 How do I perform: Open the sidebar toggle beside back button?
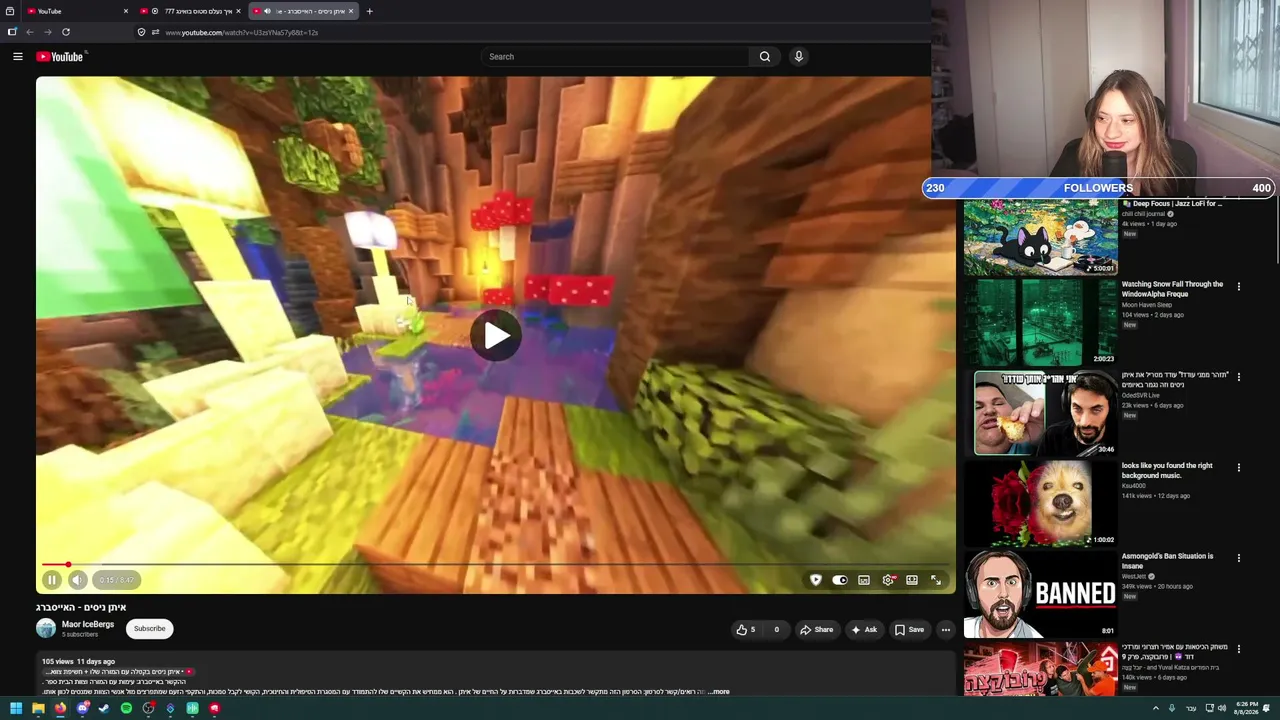coord(12,32)
